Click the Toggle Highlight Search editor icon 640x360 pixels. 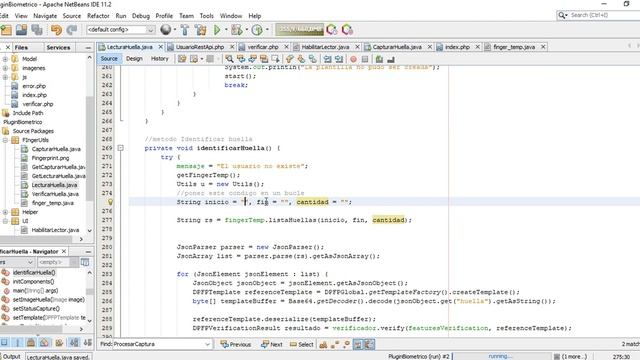tap(264, 59)
